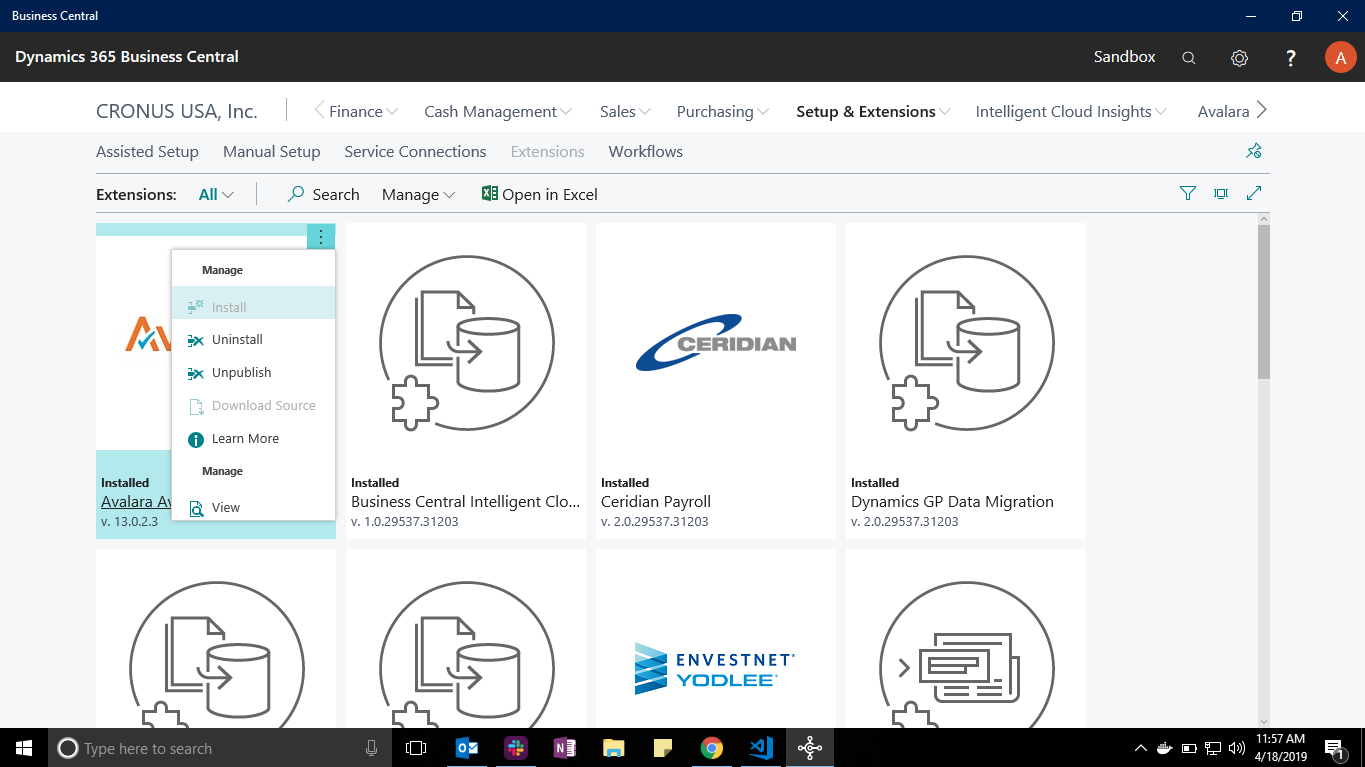Expand the Cash Management menu
This screenshot has width=1365, height=767.
tap(498, 112)
